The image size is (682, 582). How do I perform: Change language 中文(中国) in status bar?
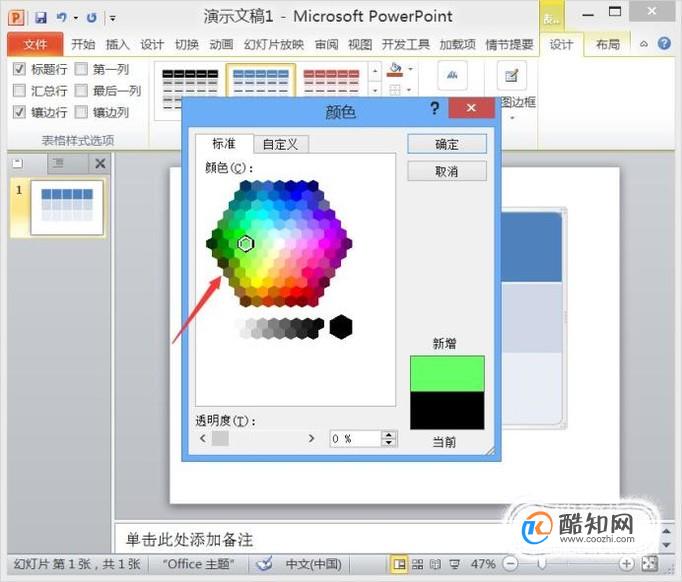tap(314, 564)
